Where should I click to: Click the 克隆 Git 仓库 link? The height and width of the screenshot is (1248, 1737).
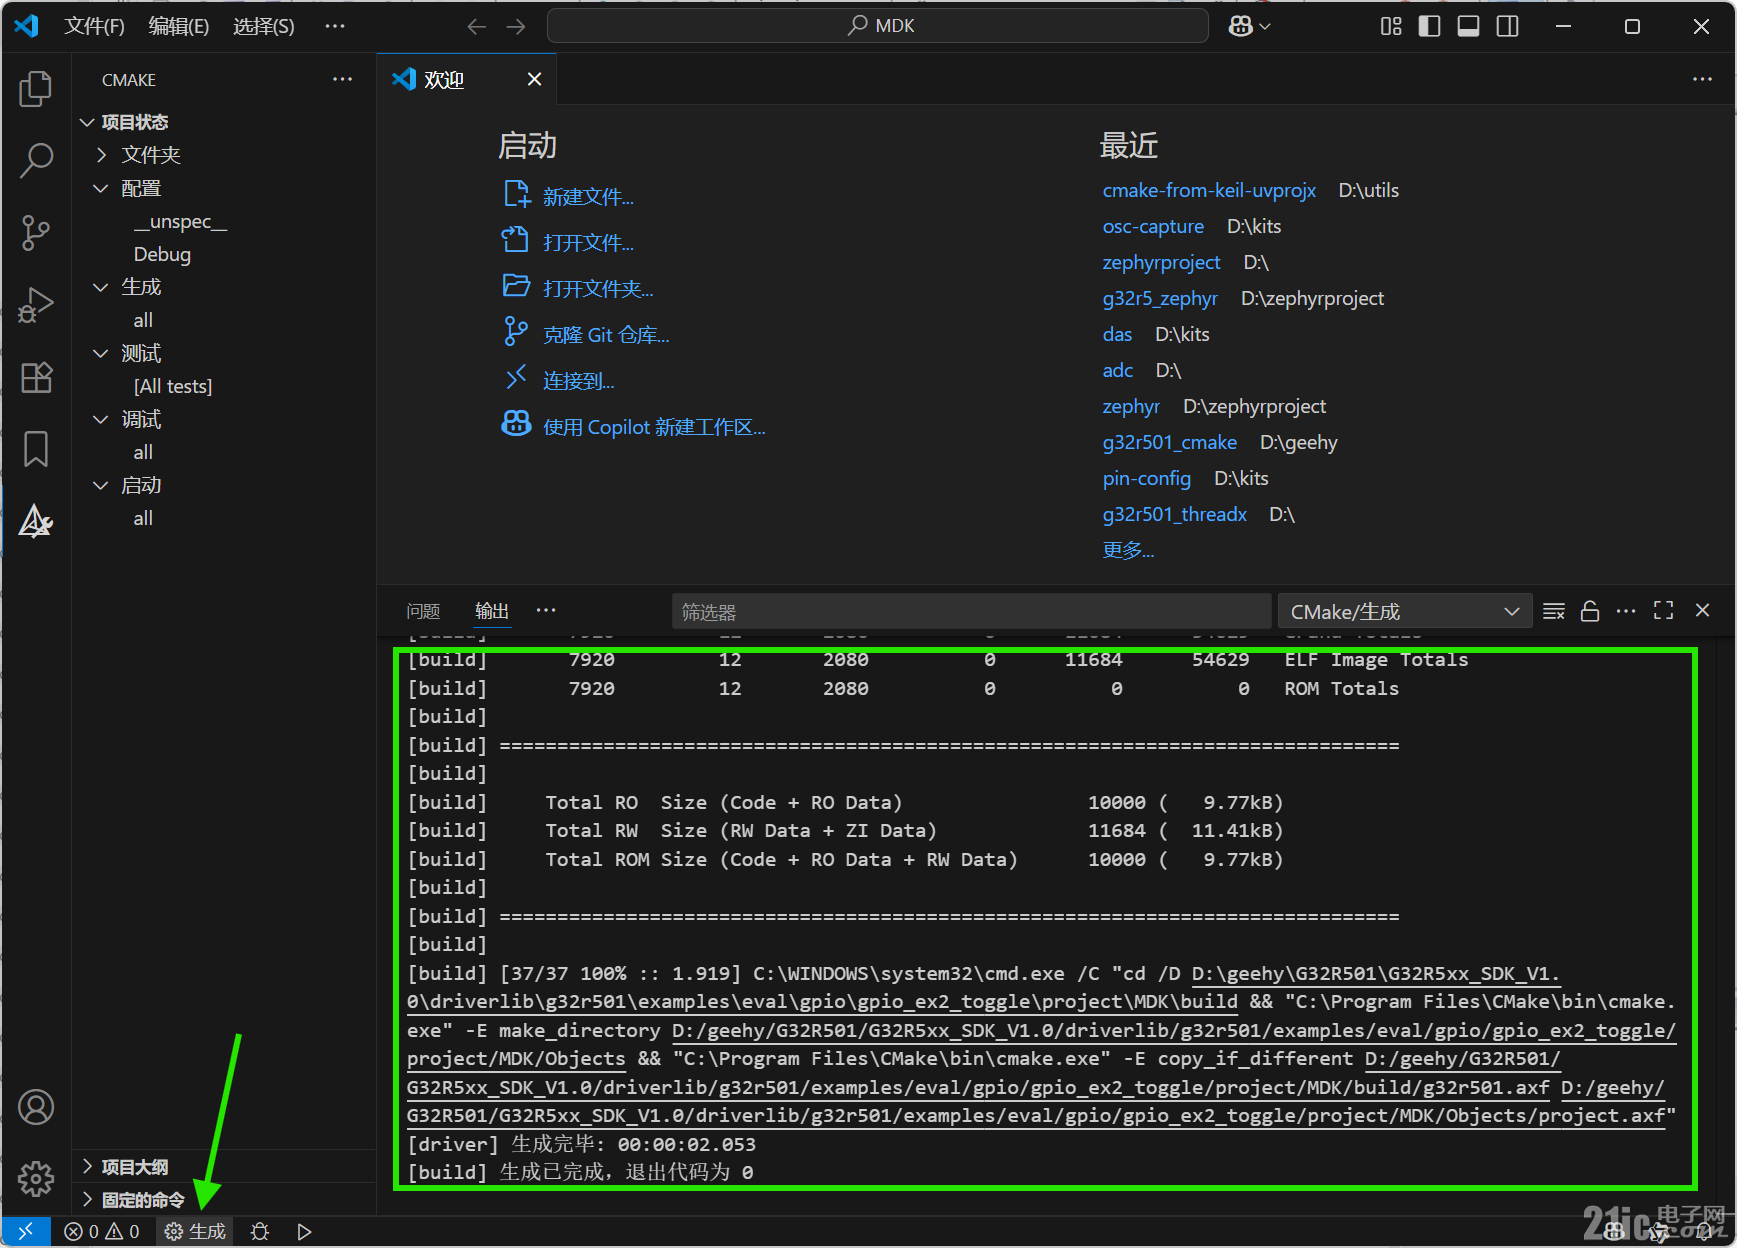click(x=605, y=334)
